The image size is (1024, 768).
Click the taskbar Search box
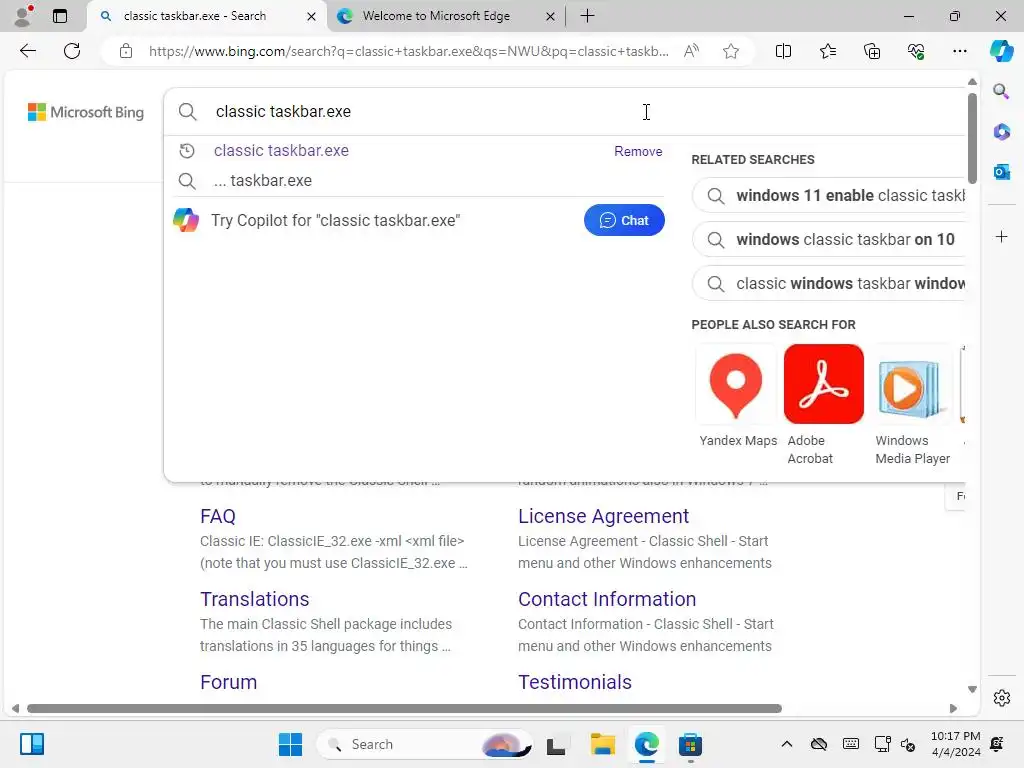coord(423,744)
